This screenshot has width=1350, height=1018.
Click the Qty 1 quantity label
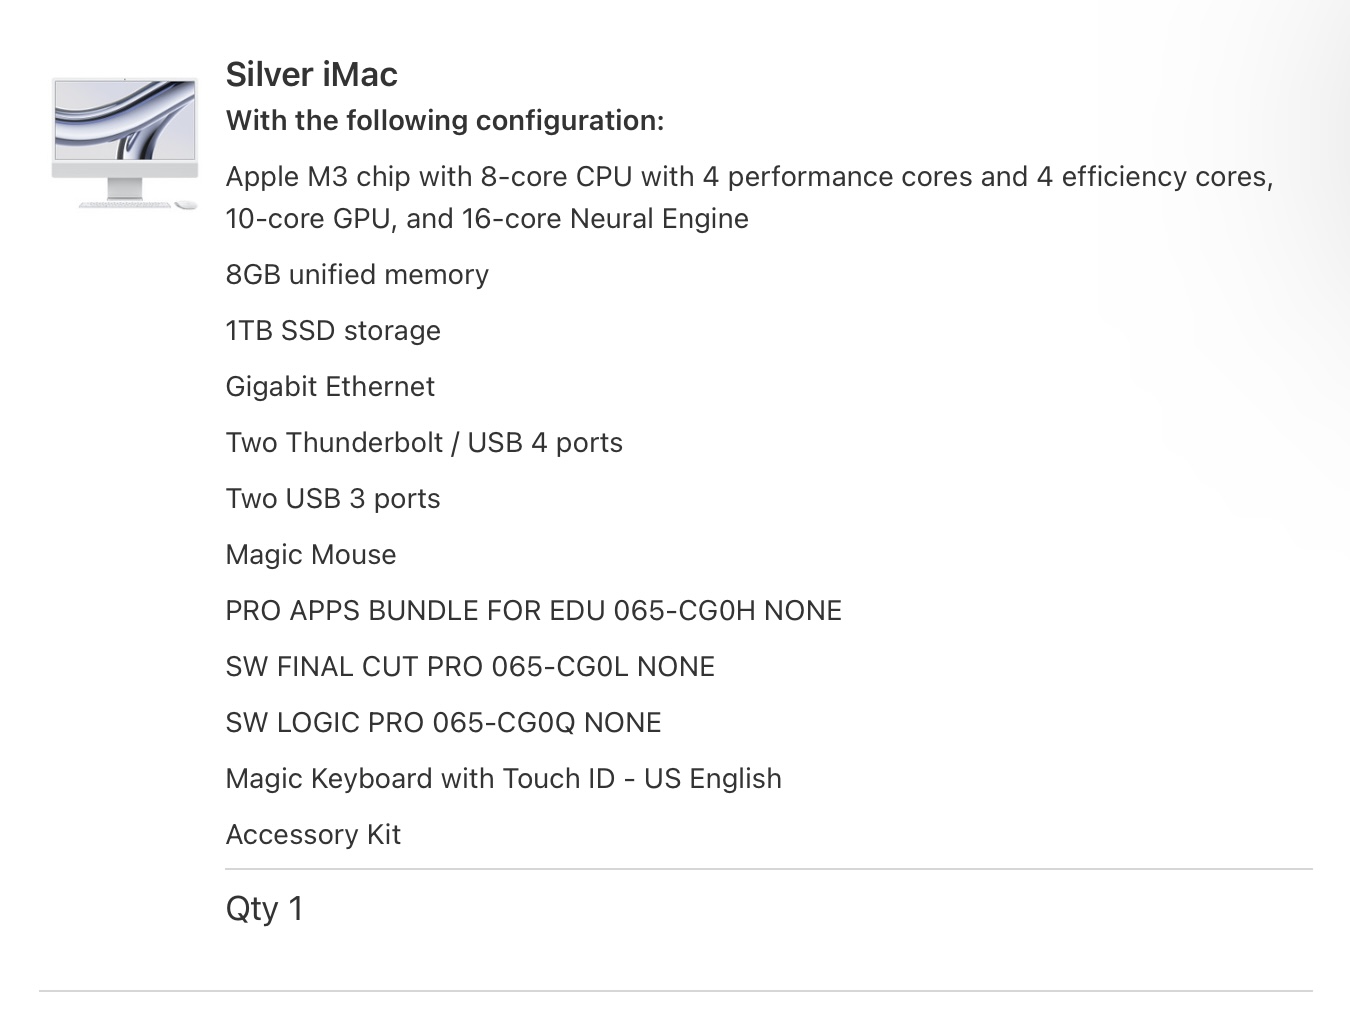(264, 909)
